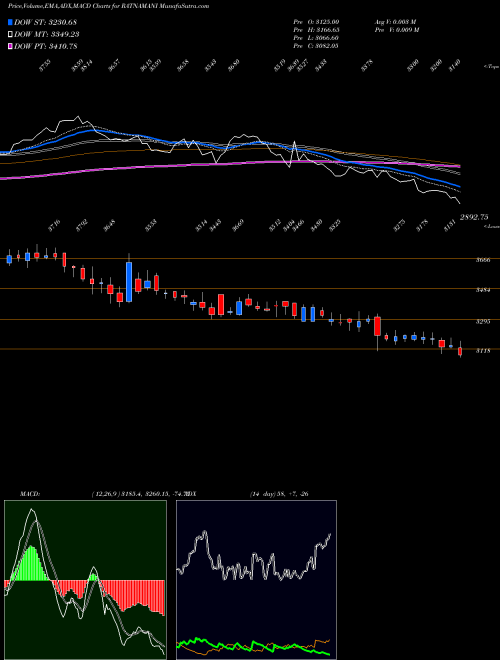Click the 2892.75 price label
Screen dimensions: 500x660
(x=474, y=217)
